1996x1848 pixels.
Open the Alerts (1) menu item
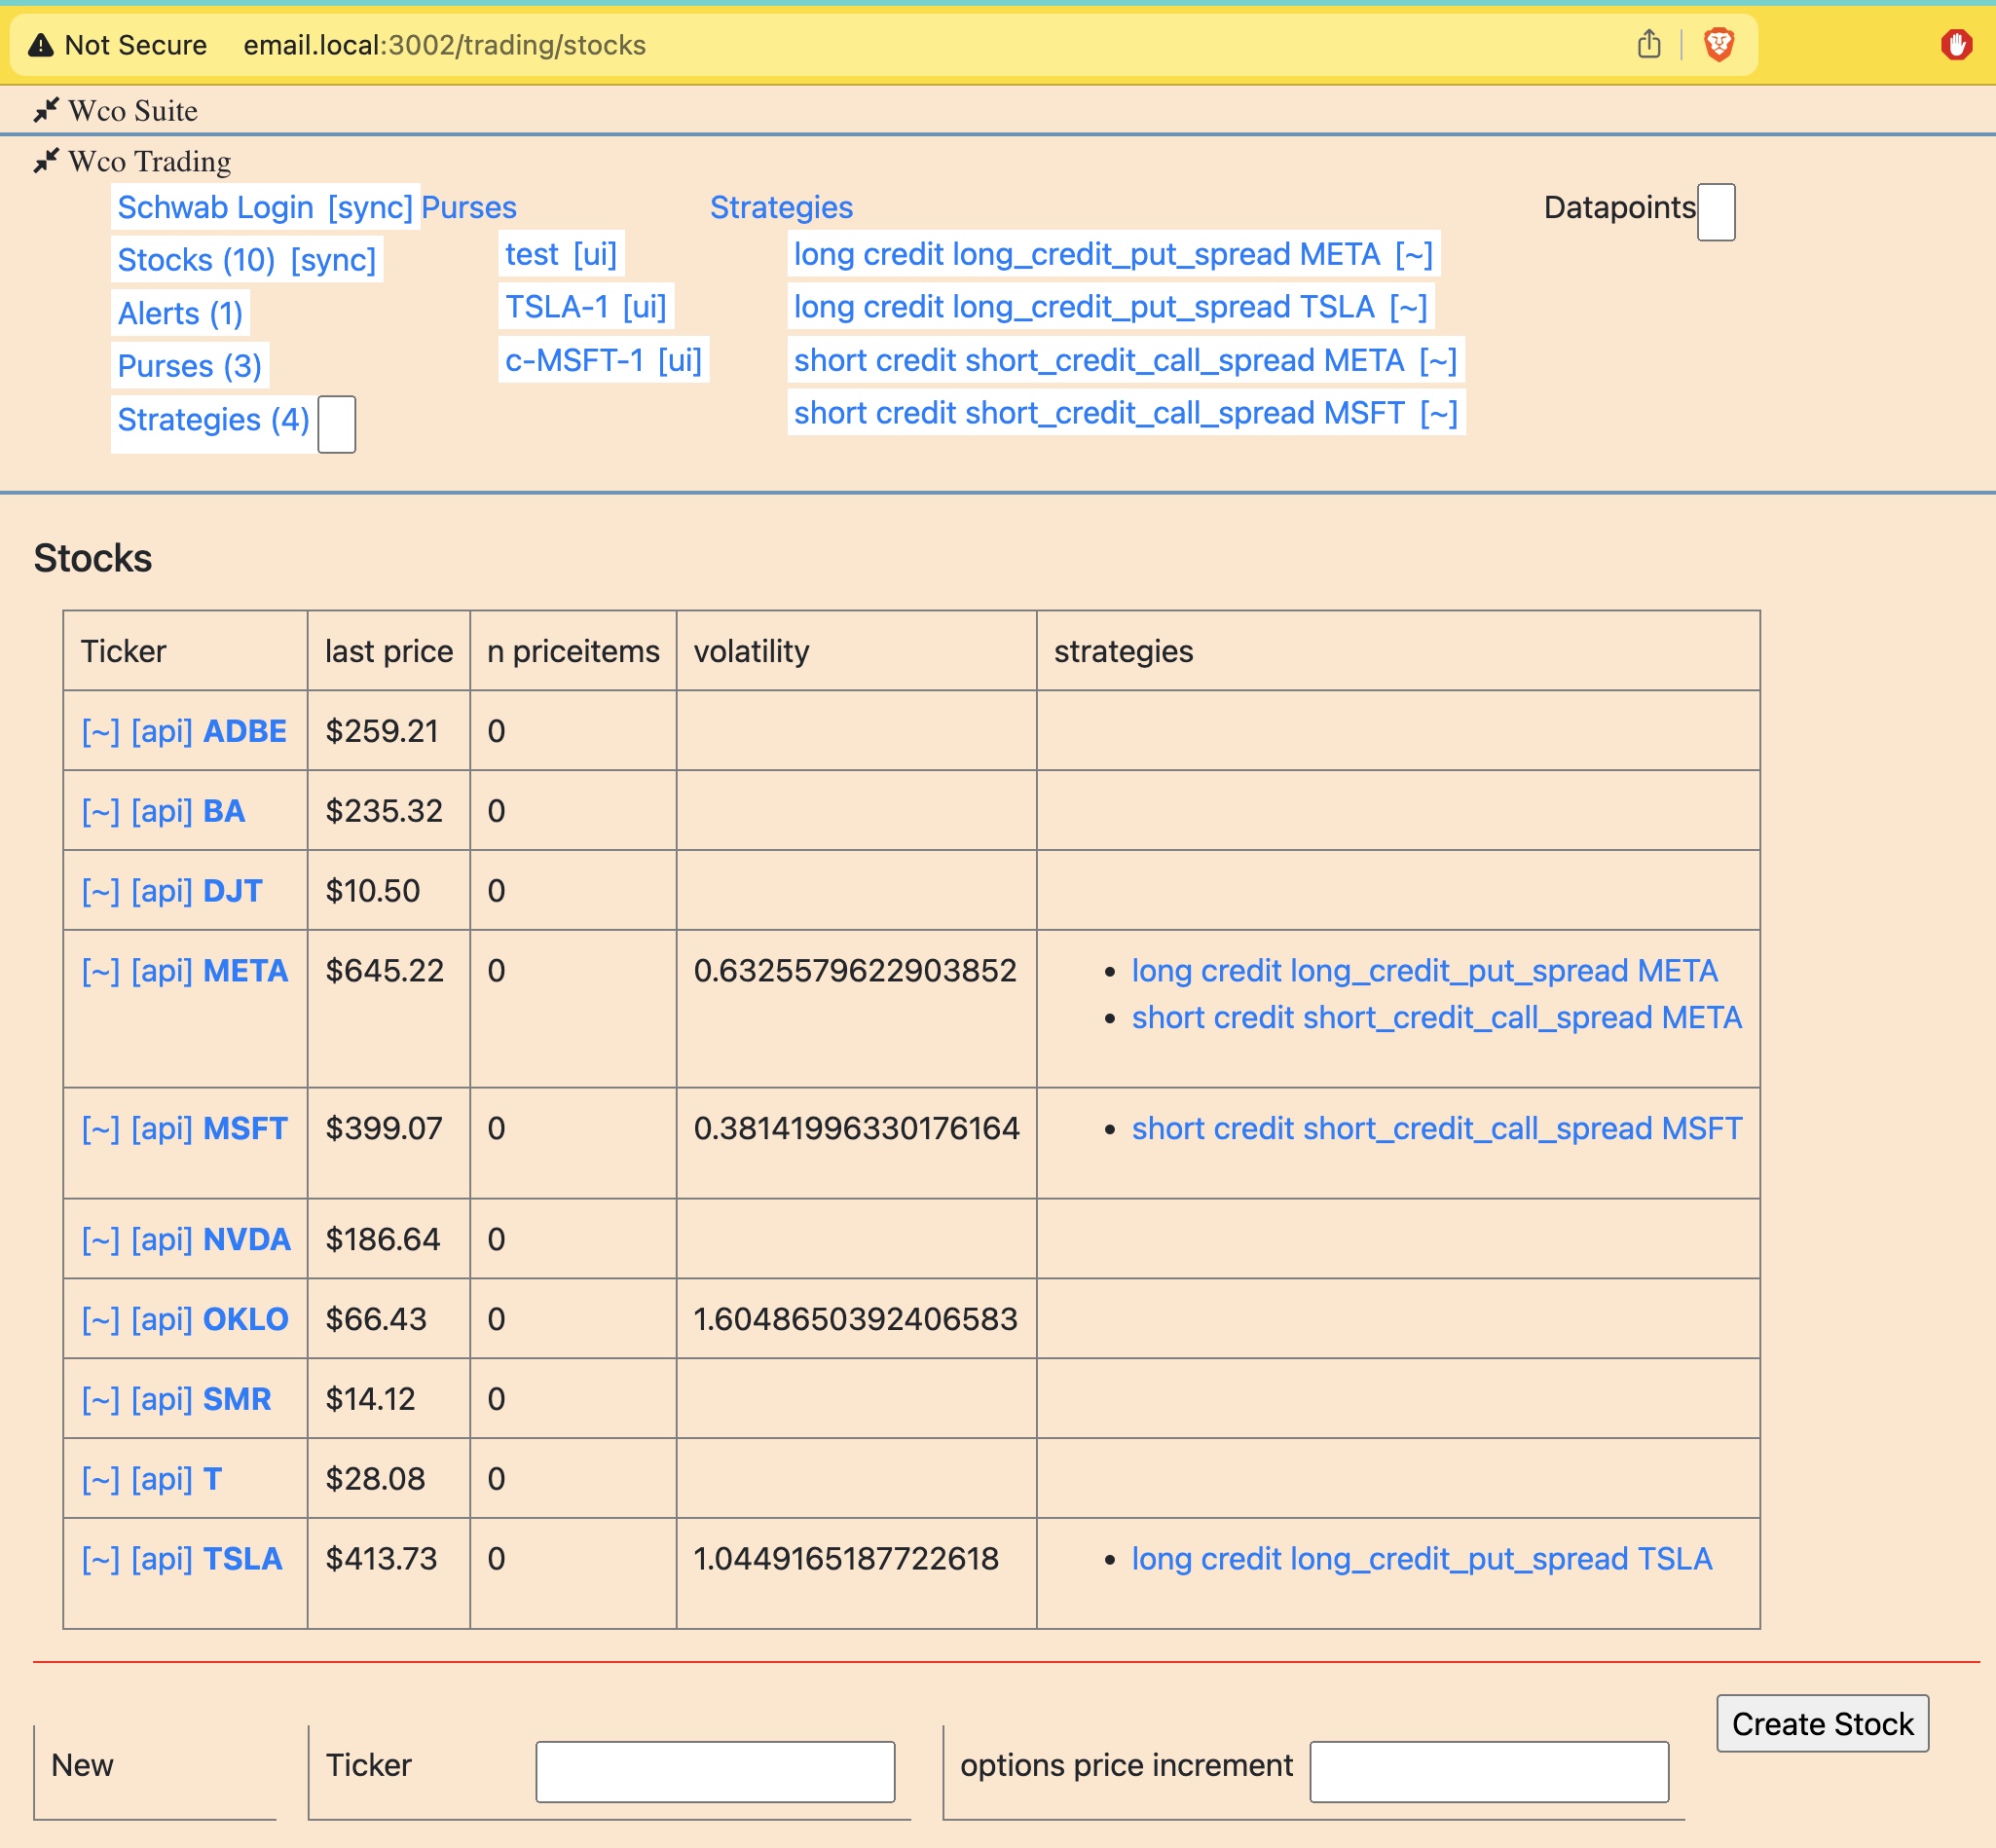pyautogui.click(x=180, y=313)
